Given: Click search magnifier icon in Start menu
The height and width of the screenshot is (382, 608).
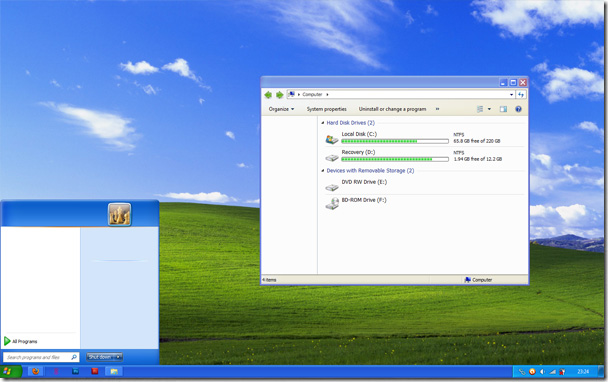Looking at the screenshot, I should pyautogui.click(x=74, y=357).
